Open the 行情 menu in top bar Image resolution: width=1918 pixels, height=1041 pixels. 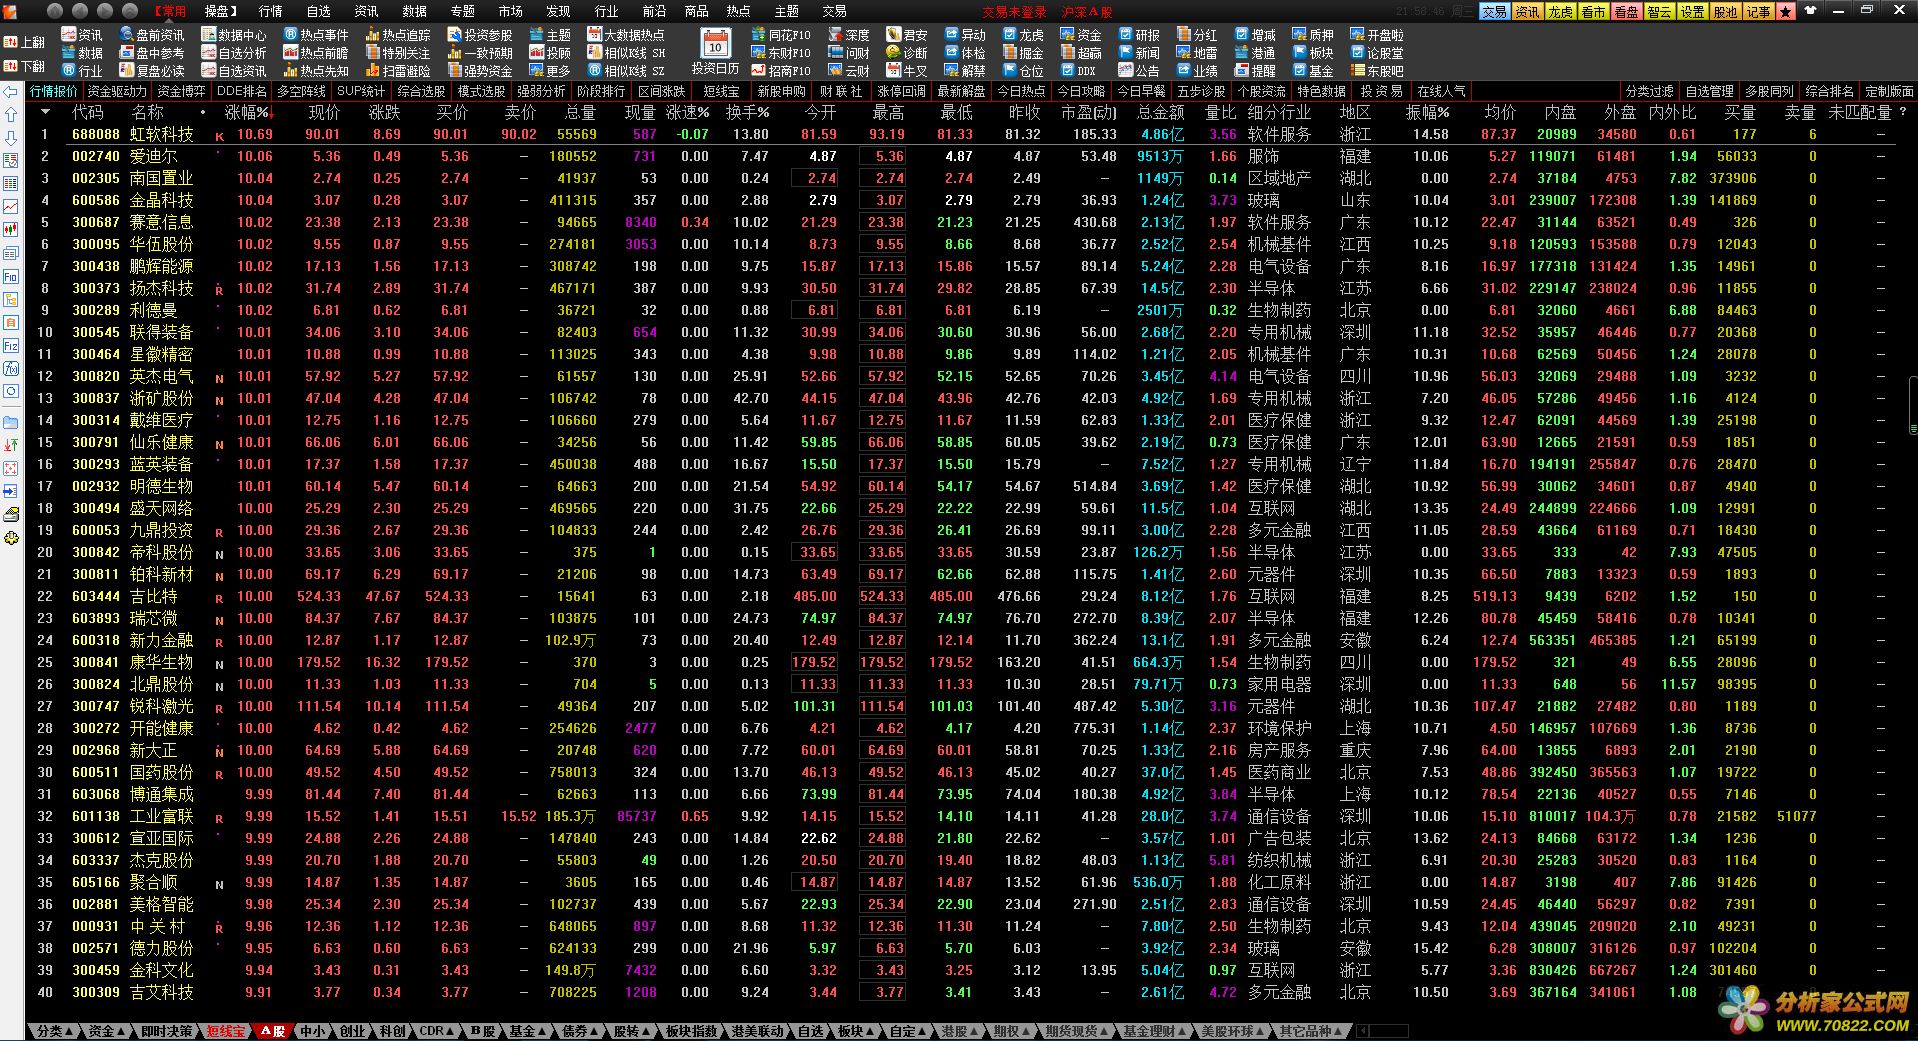coord(271,11)
